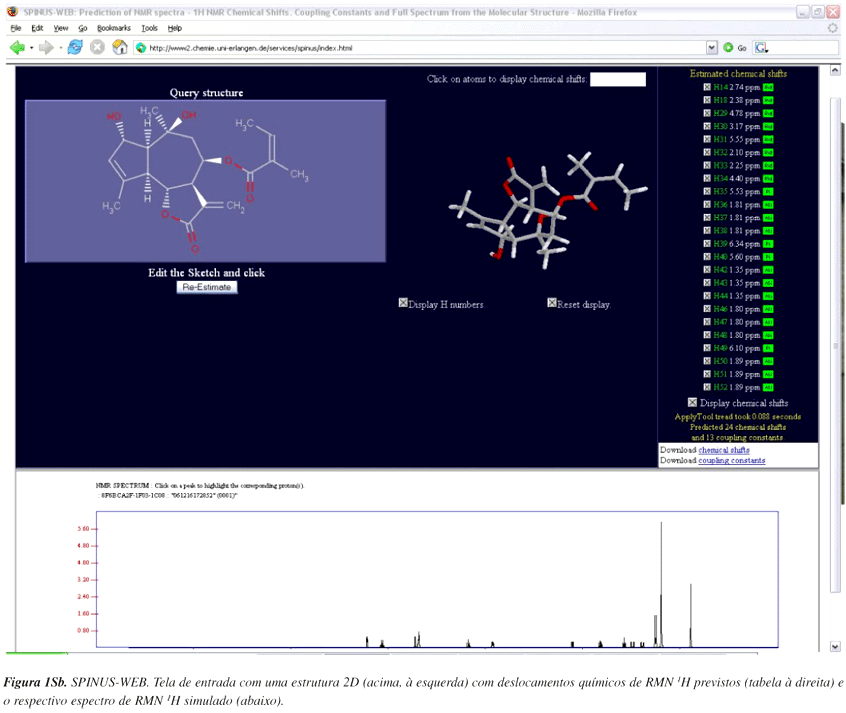Viewport: 846px width, 713px height.
Task: Open the Tools menu
Action: coord(150,27)
